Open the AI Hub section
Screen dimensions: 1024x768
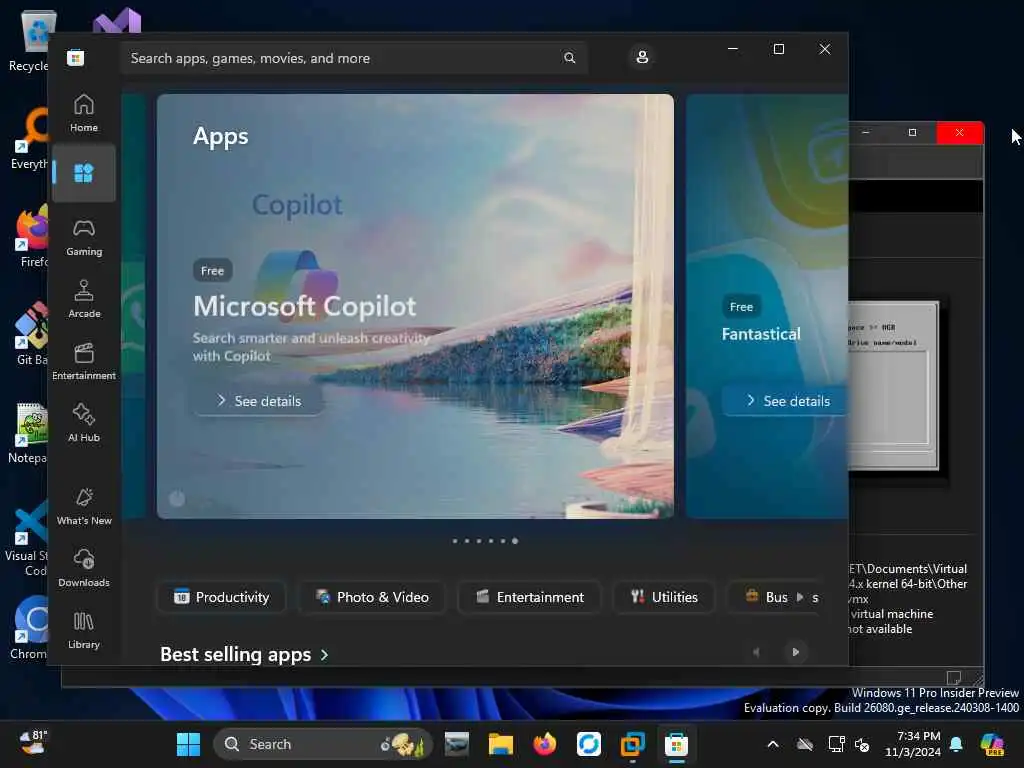[x=84, y=423]
